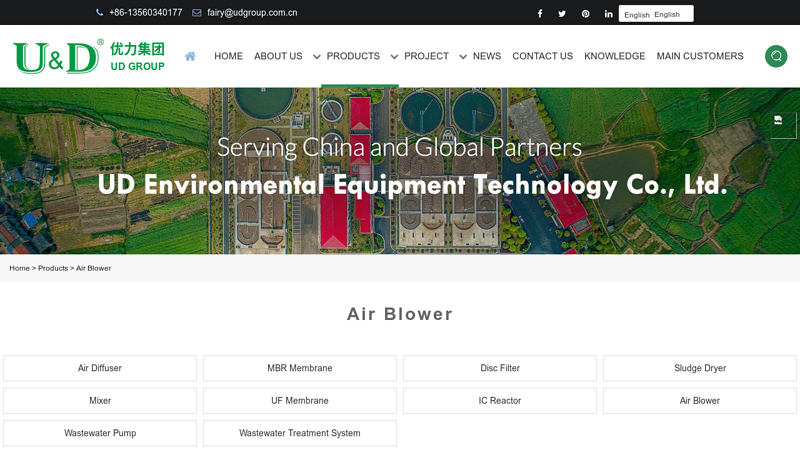Screen dimensions: 800x450
Task: Open the PRODUCTS menu item
Action: point(353,56)
